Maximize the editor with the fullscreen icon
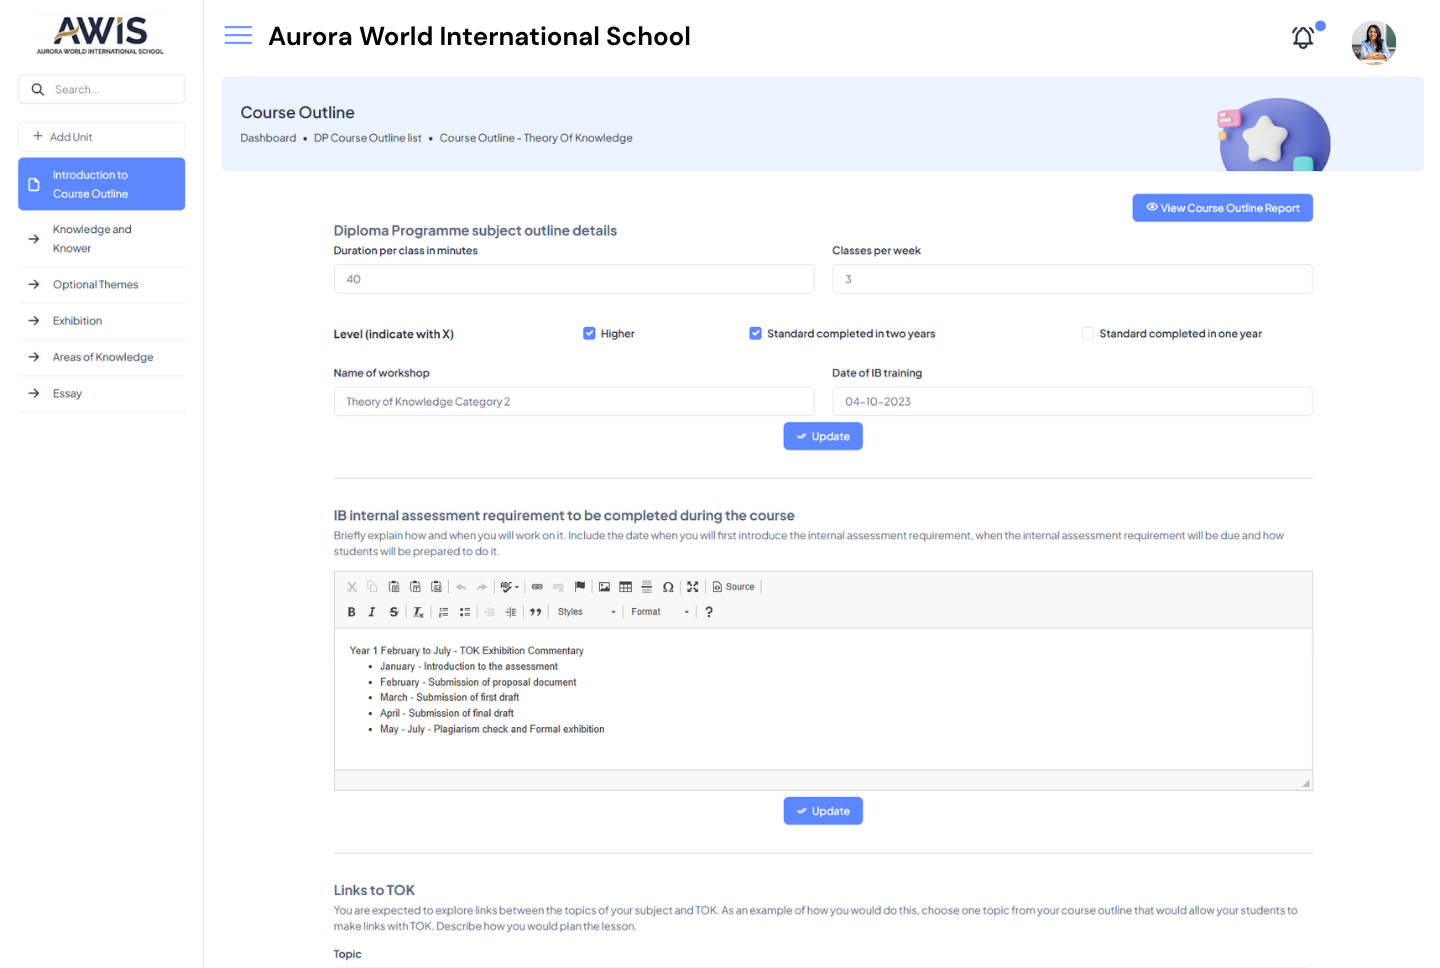This screenshot has width=1440, height=968. click(x=692, y=587)
